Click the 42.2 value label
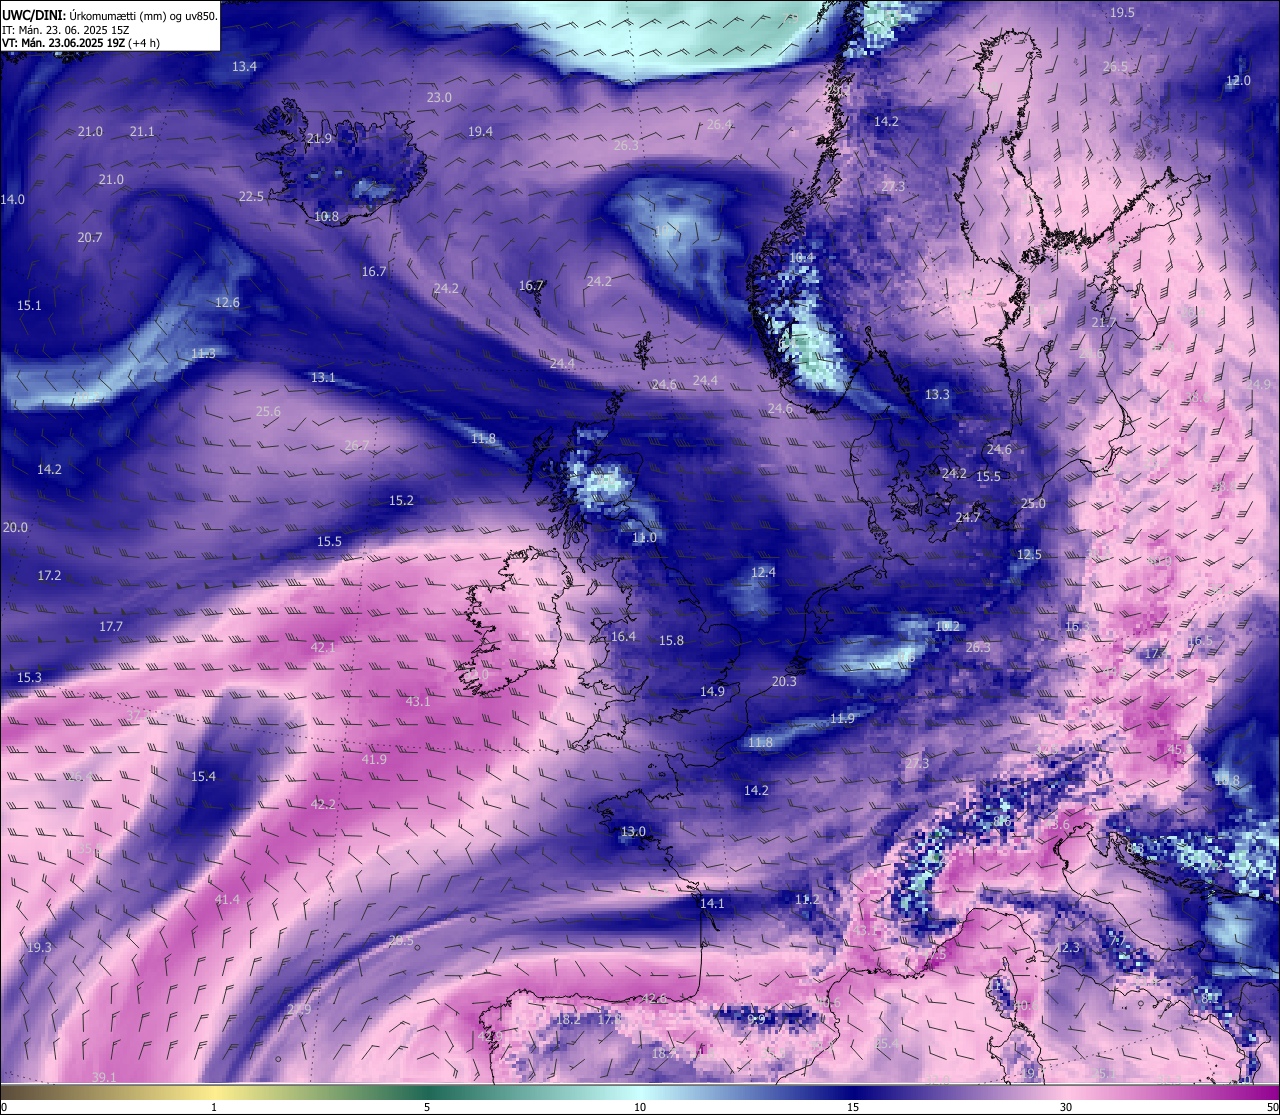Image resolution: width=1280 pixels, height=1115 pixels. (x=323, y=804)
